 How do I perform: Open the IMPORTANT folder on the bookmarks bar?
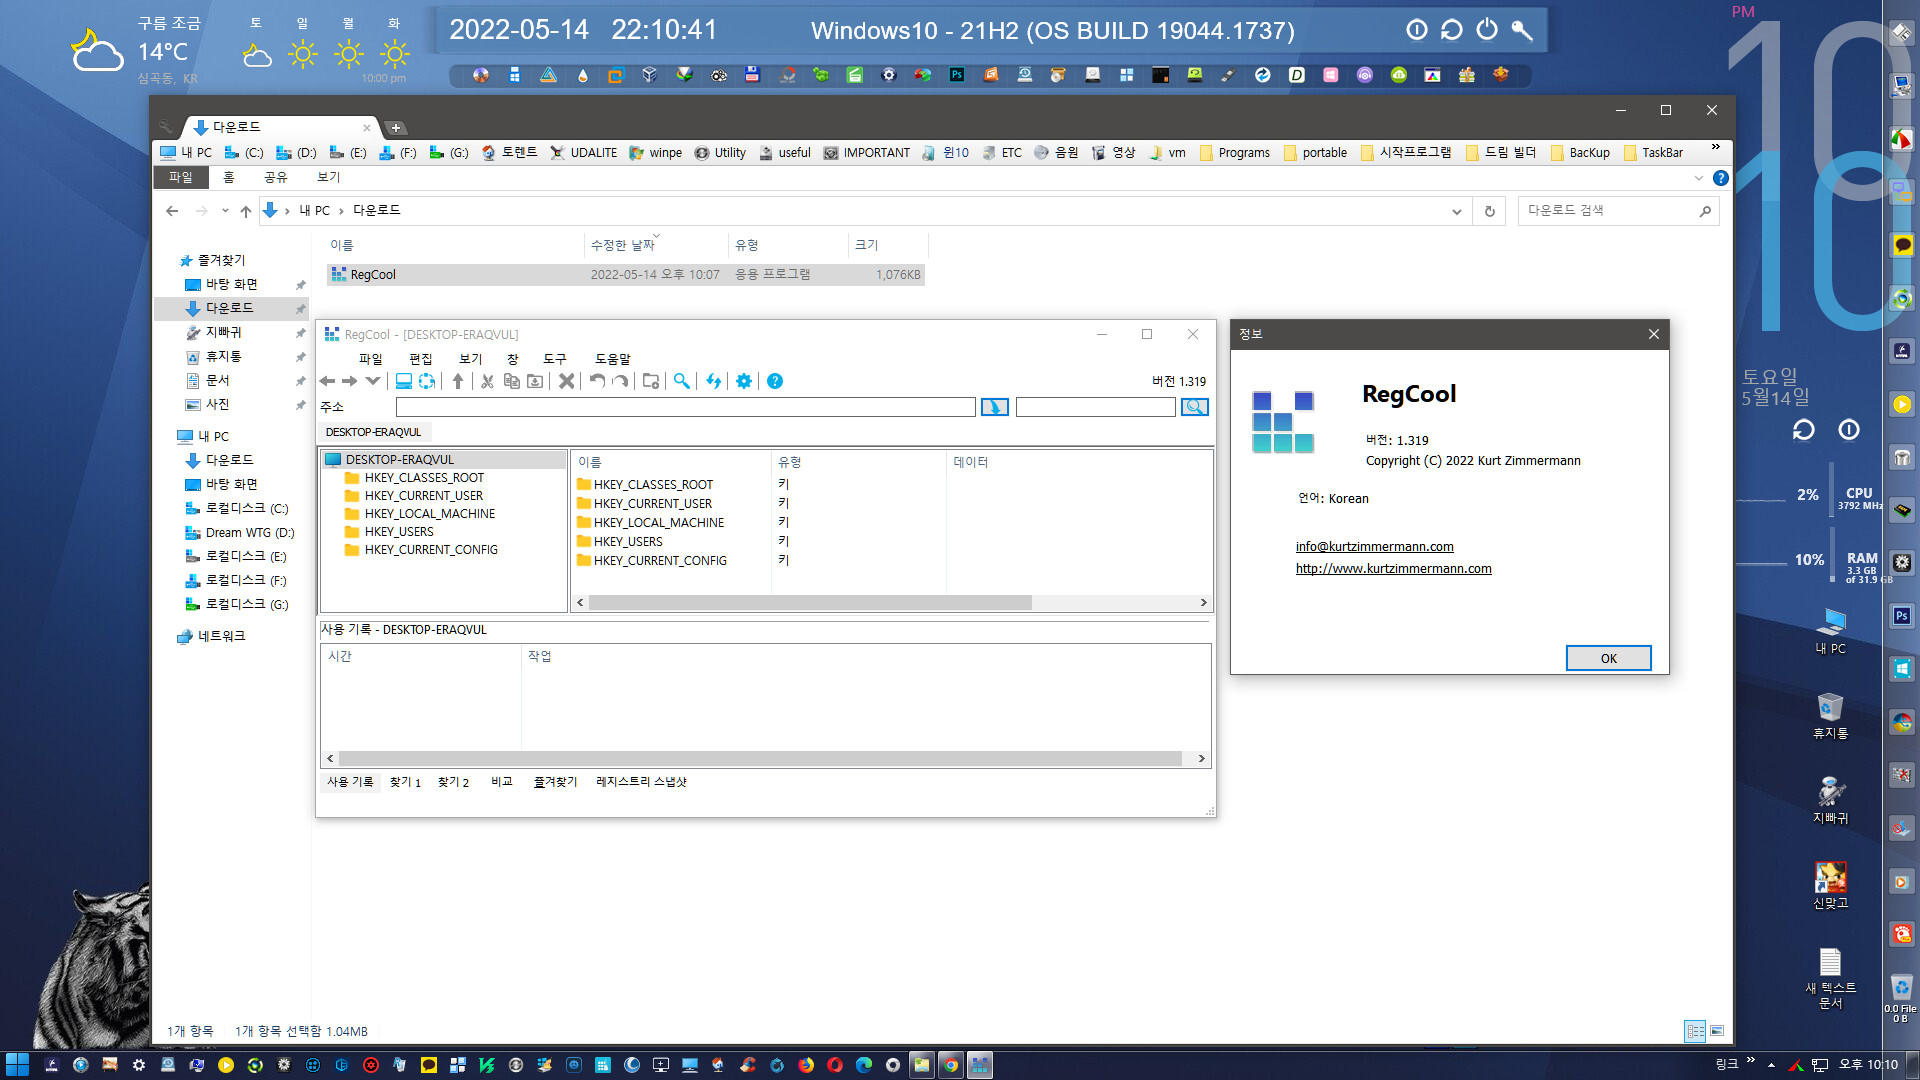coord(866,153)
